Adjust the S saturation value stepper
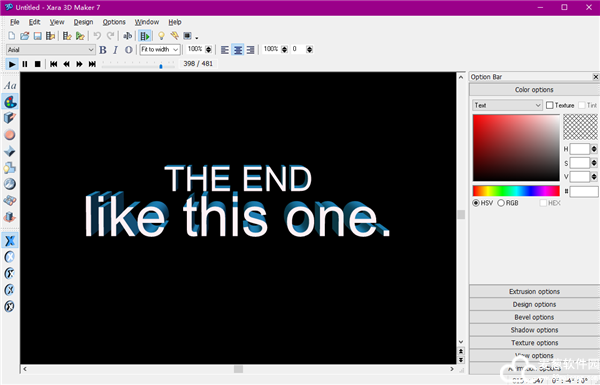600x385 pixels. click(594, 163)
